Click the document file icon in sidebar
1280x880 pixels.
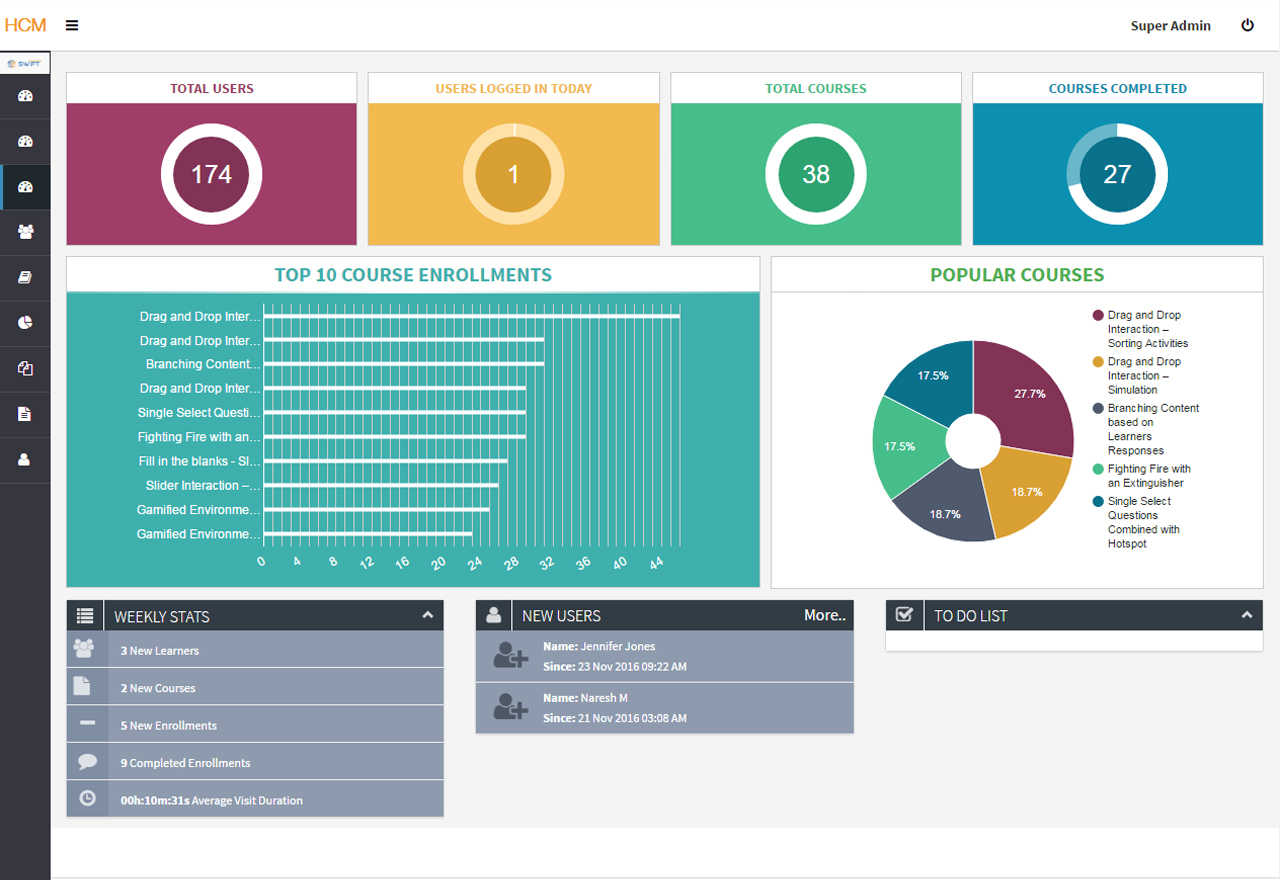26,414
